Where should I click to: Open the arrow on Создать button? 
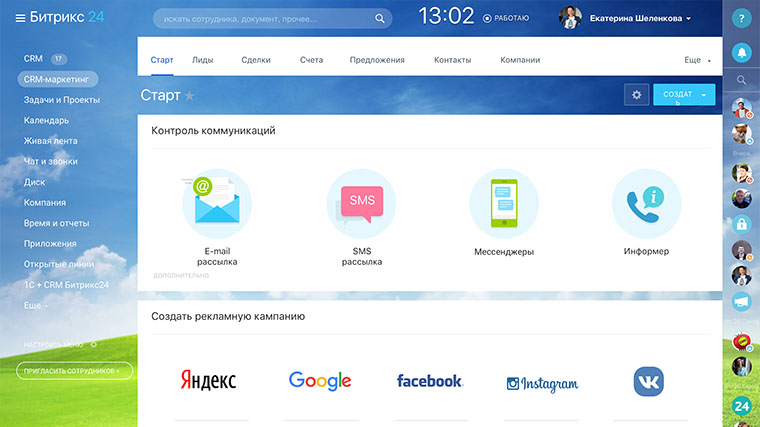click(x=704, y=95)
